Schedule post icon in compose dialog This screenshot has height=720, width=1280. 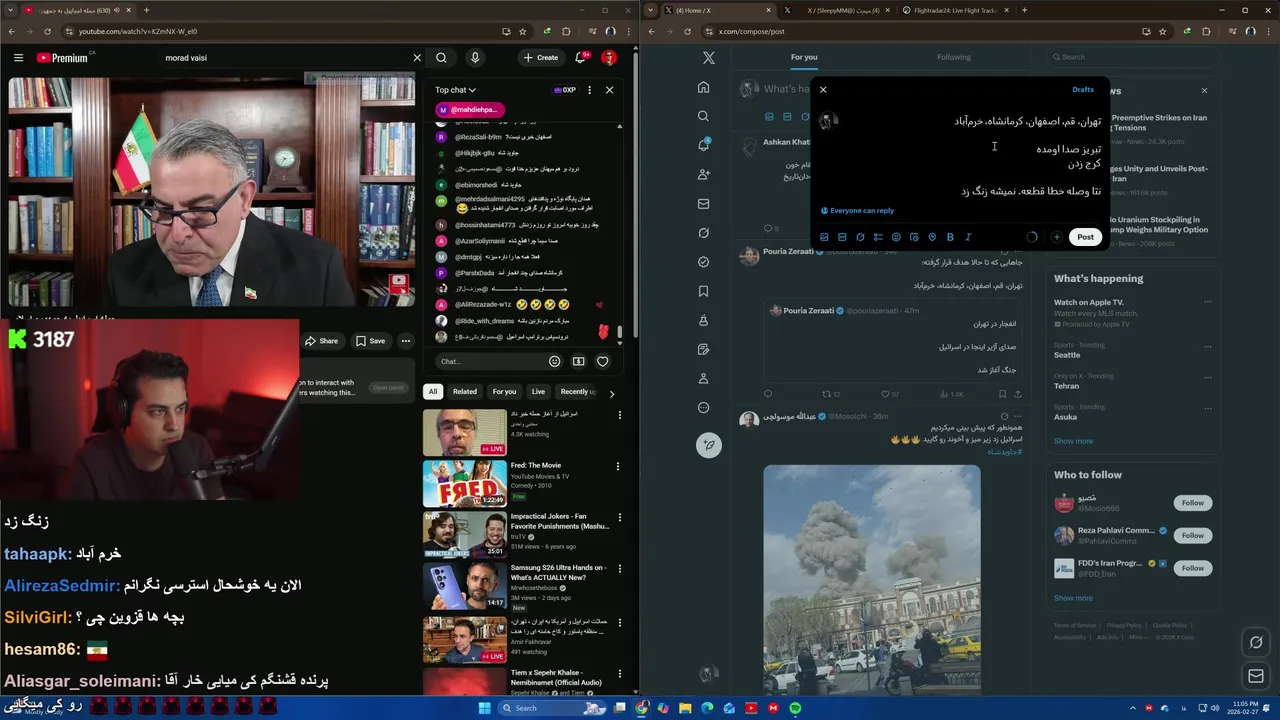pos(914,237)
